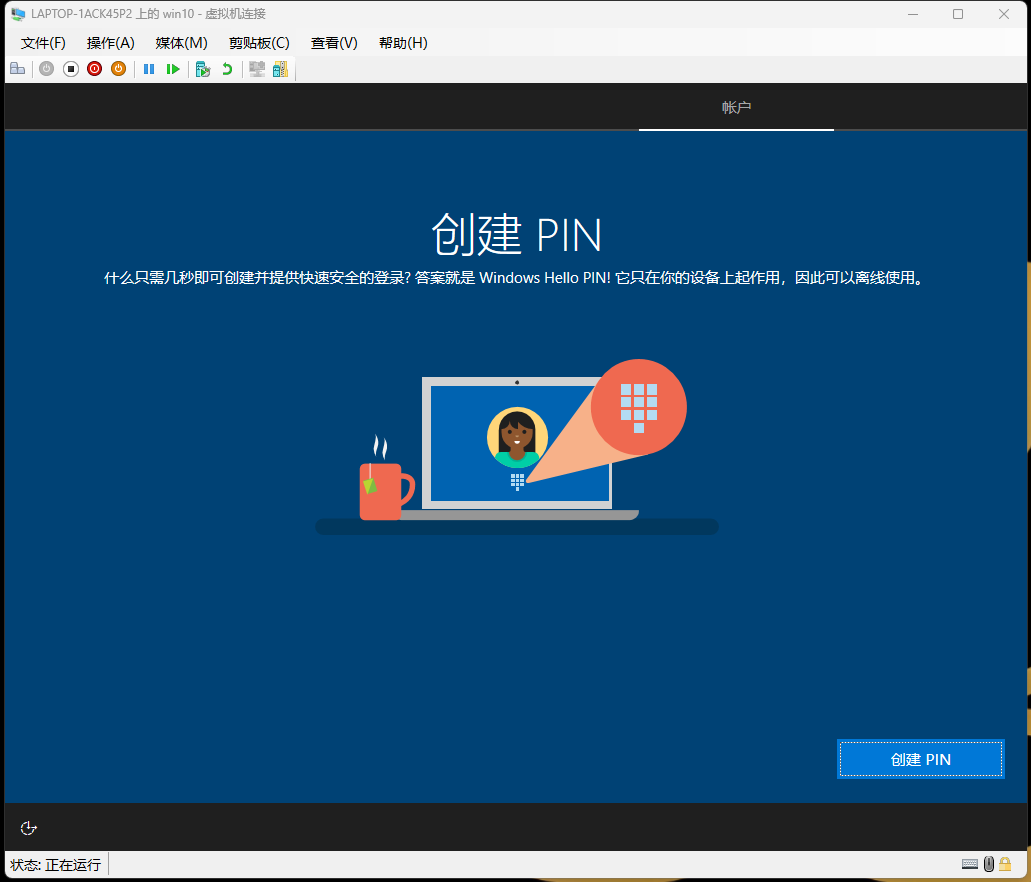Open the 查看(V) menu

point(334,43)
